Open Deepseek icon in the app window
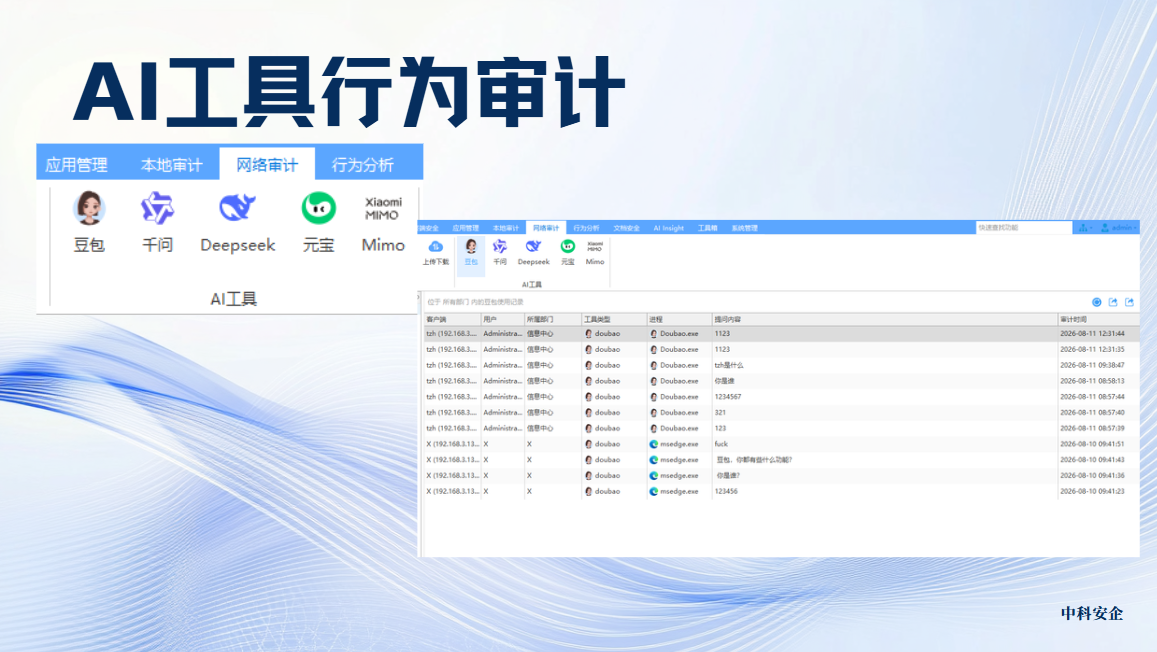 [x=533, y=246]
